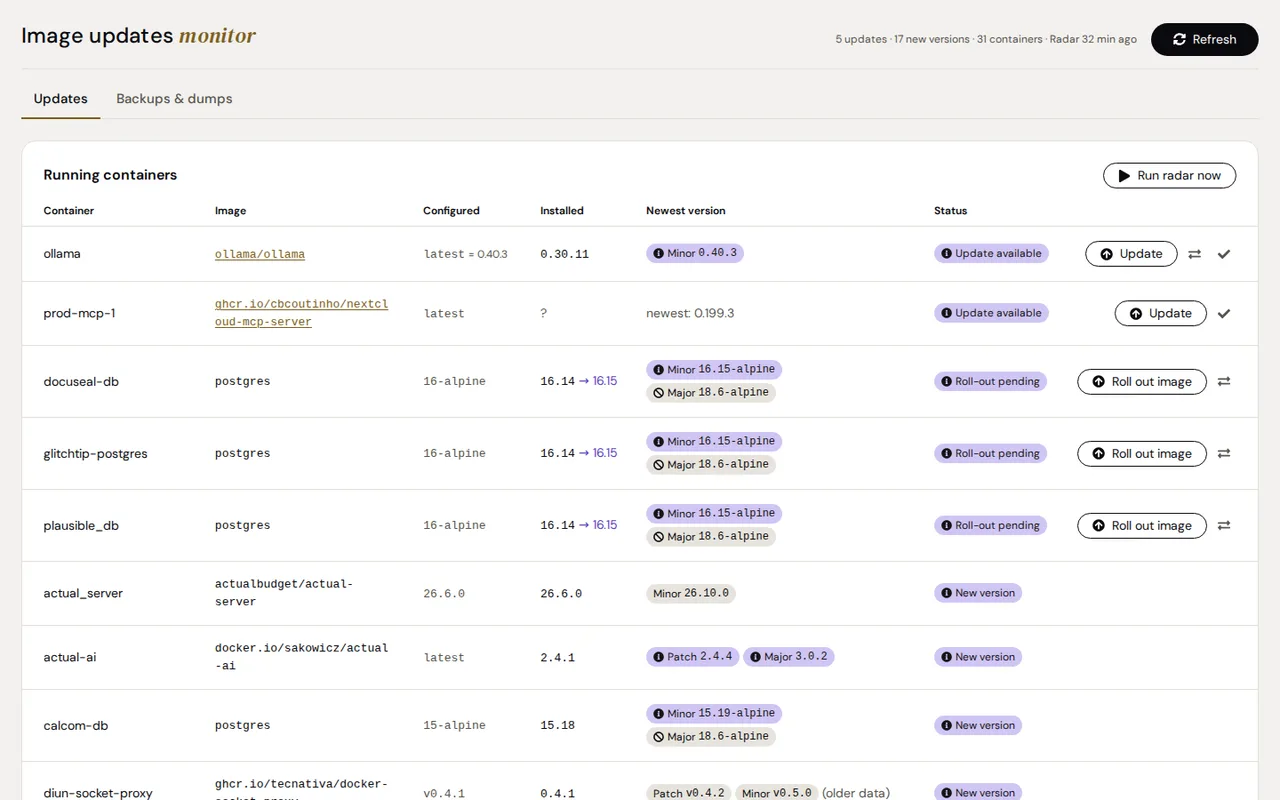
Task: Click the checkmark icon in ollama row
Action: (1224, 254)
